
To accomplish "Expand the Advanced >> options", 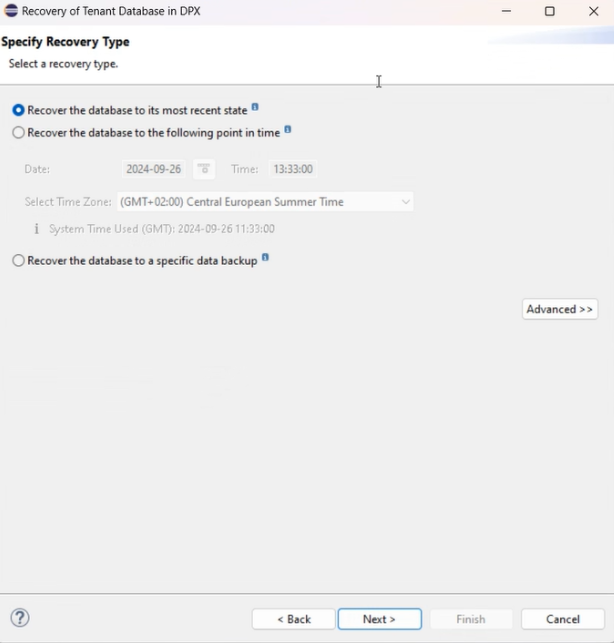I will pos(560,310).
